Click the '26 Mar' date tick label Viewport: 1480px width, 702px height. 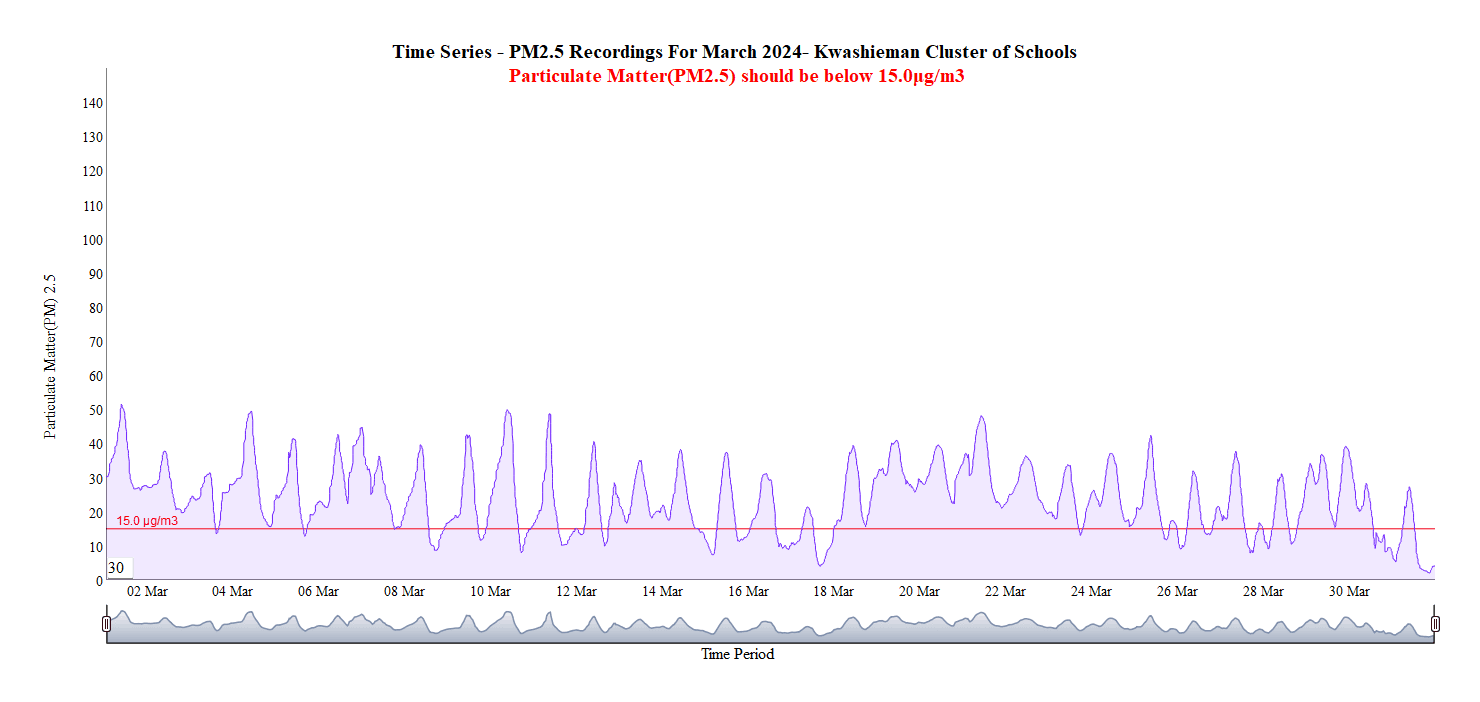(1177, 592)
